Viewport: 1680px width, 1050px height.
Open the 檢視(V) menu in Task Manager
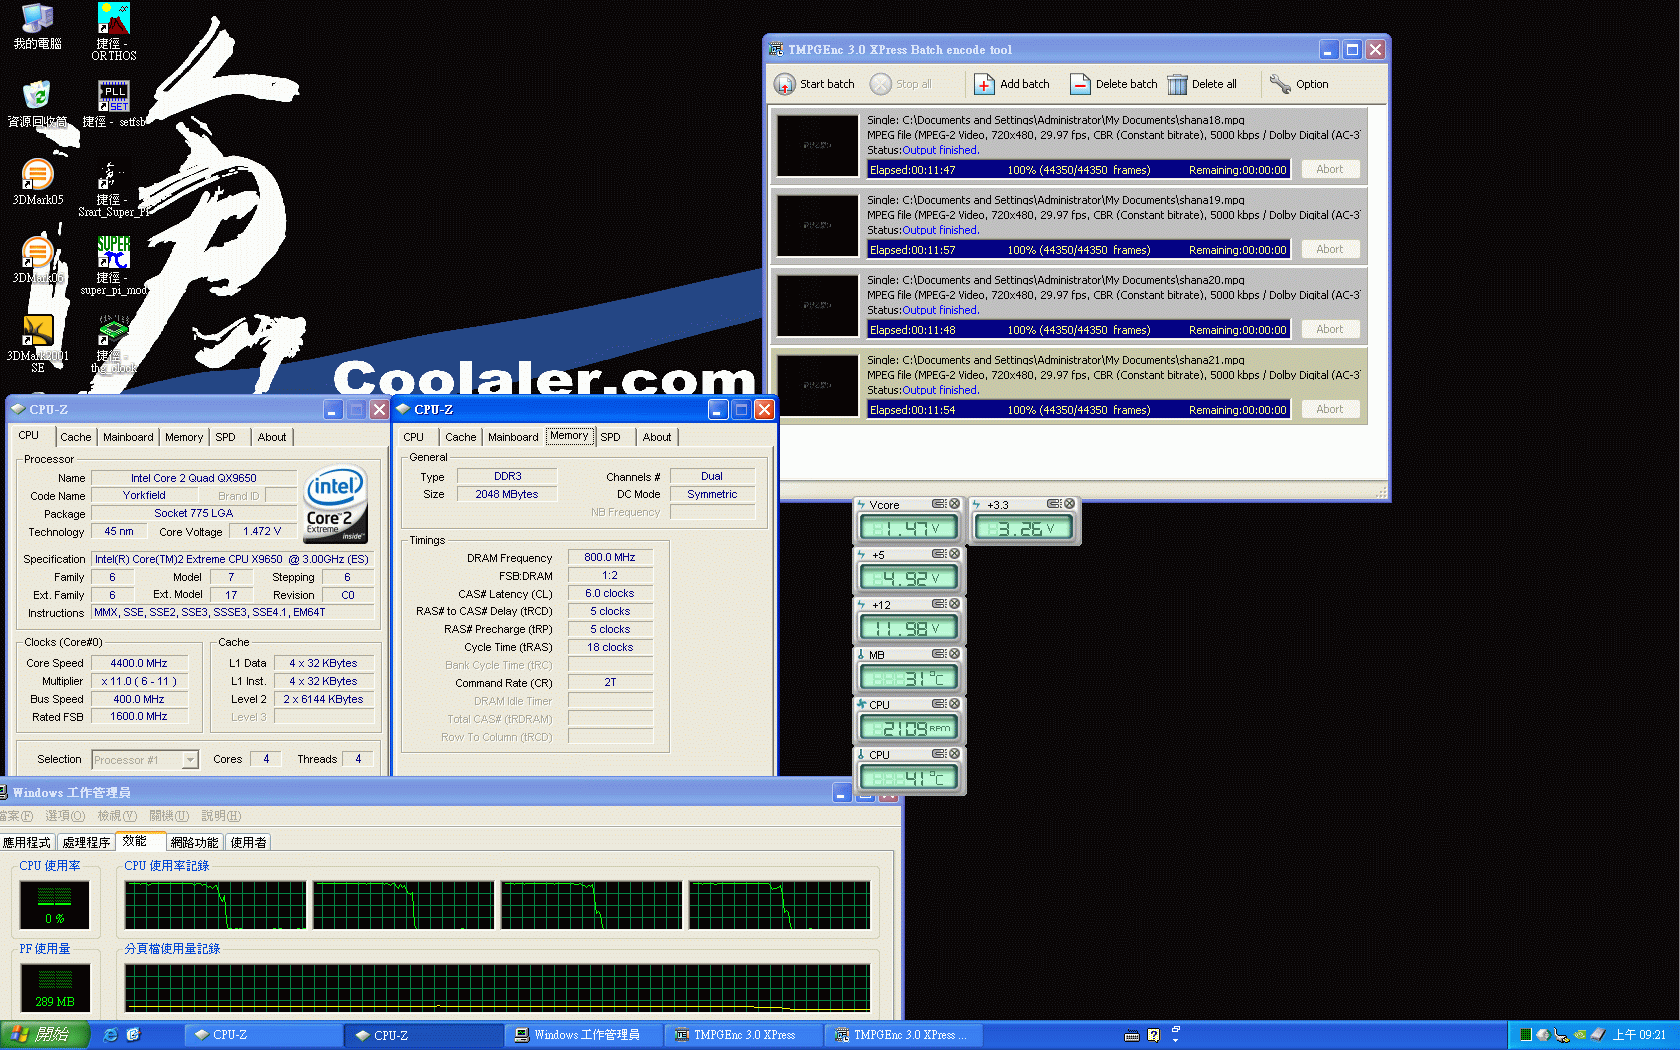coord(117,816)
